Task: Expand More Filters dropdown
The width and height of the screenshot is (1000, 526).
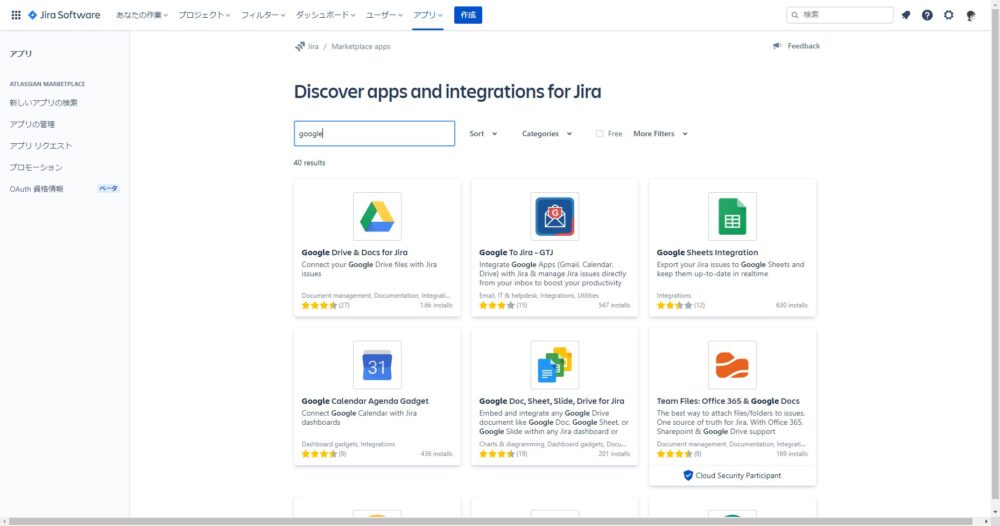Action: pyautogui.click(x=660, y=134)
